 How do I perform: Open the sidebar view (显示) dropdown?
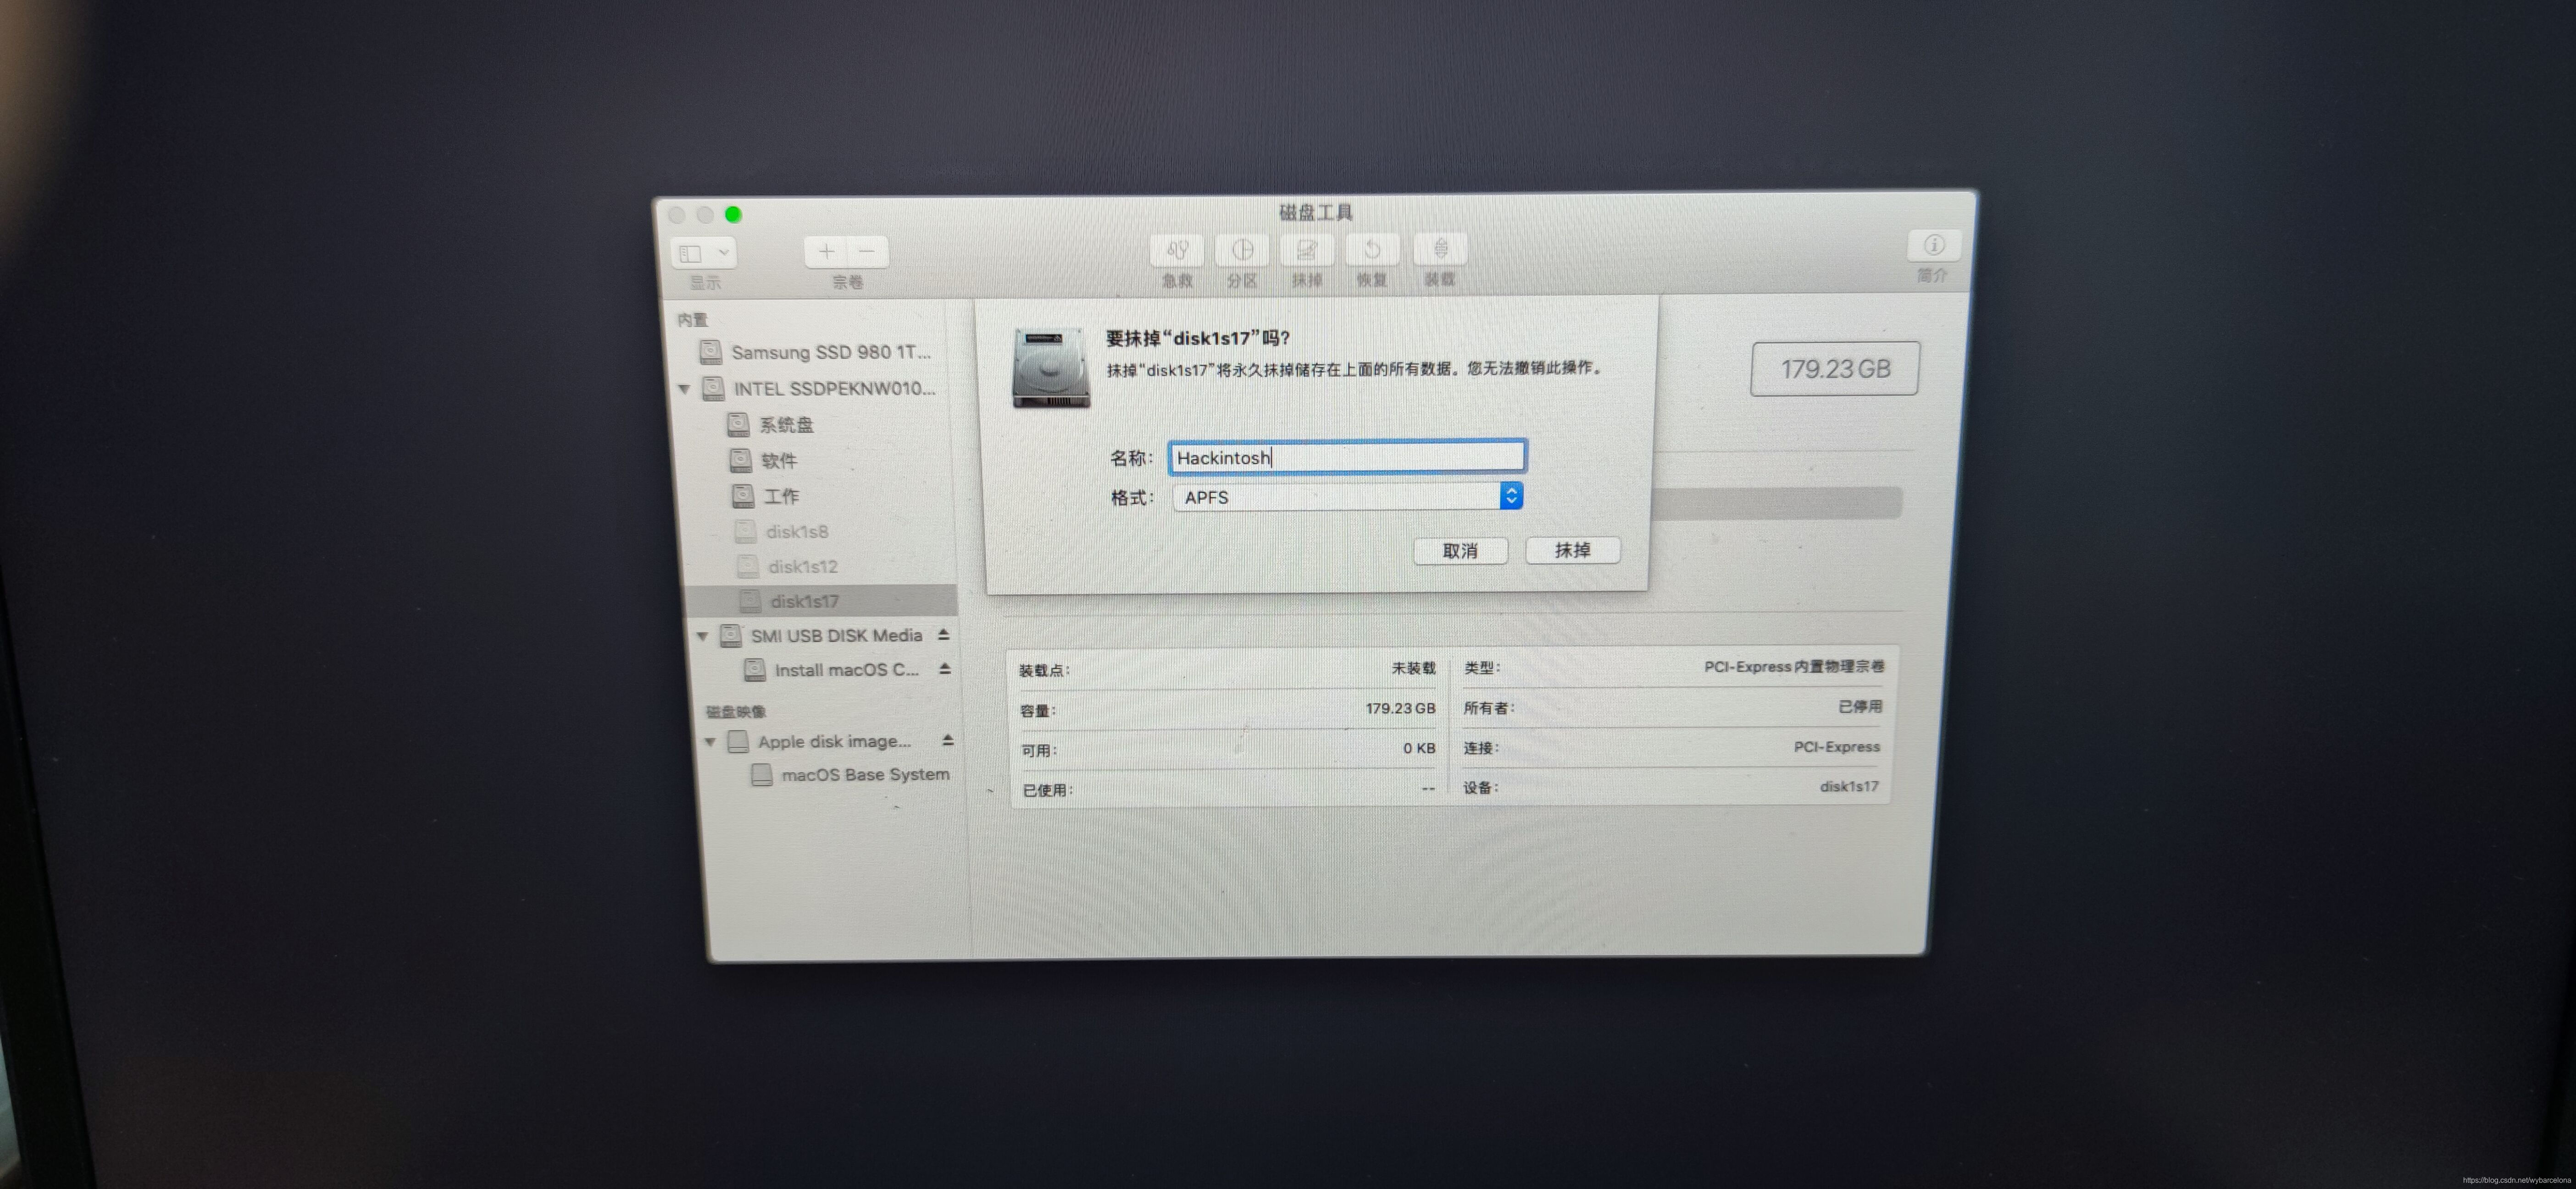(704, 253)
